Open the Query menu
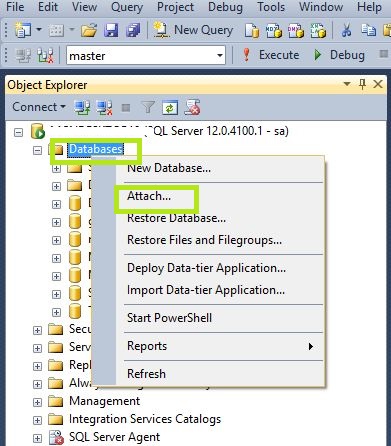 coord(127,7)
